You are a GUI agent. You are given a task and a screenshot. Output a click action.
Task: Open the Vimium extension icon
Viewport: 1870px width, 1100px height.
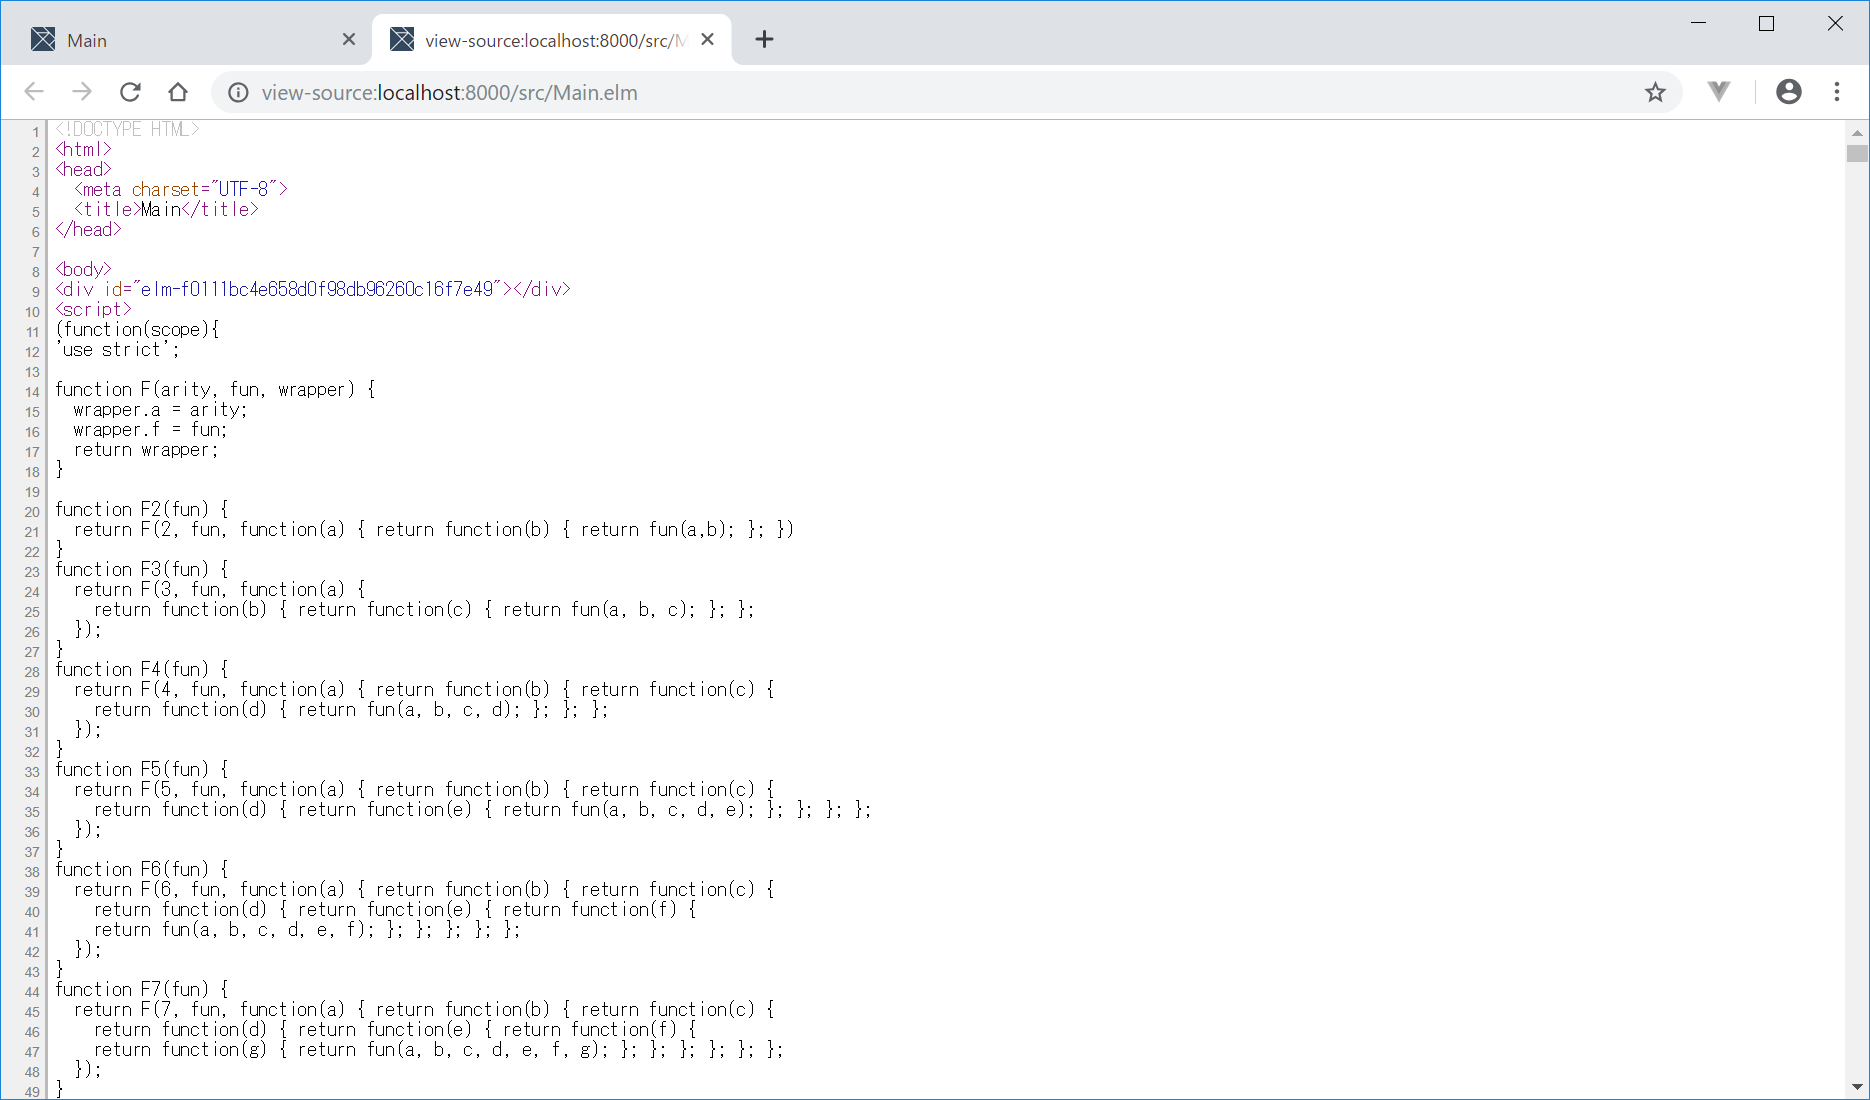pyautogui.click(x=1718, y=92)
